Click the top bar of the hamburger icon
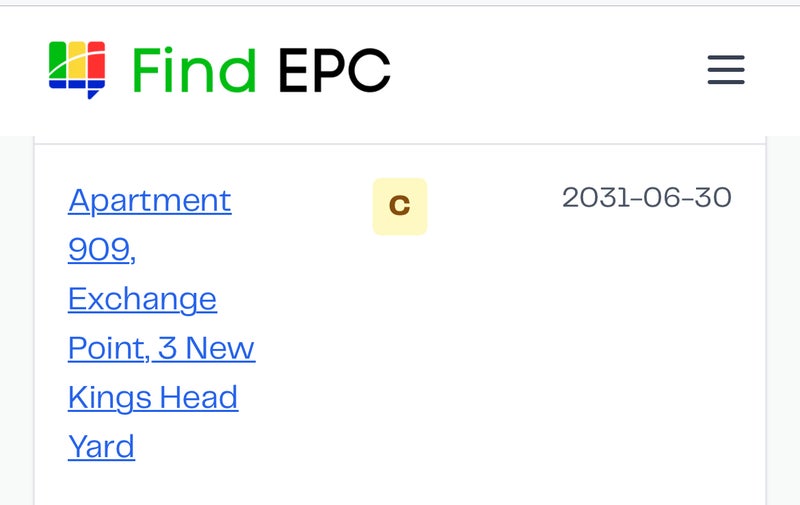This screenshot has width=800, height=505. click(726, 58)
